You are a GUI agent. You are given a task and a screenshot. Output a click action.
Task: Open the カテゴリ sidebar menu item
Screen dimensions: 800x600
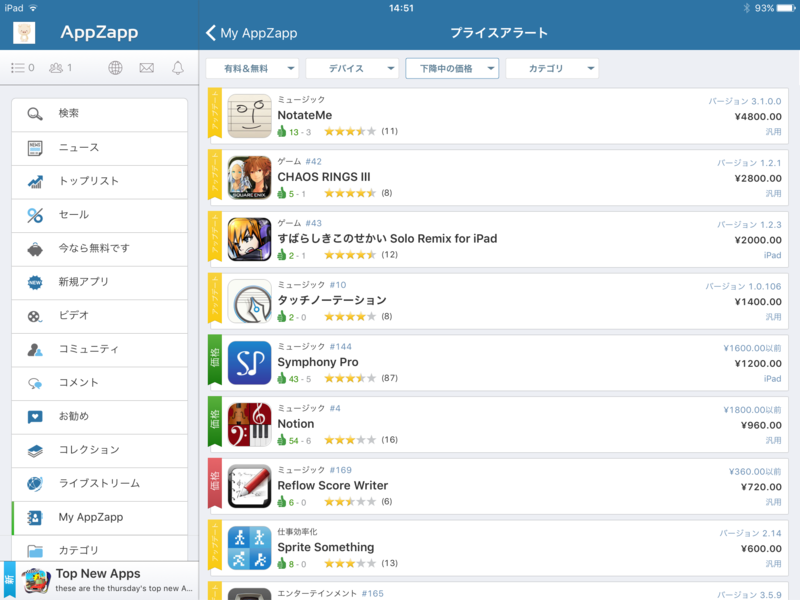coord(99,548)
